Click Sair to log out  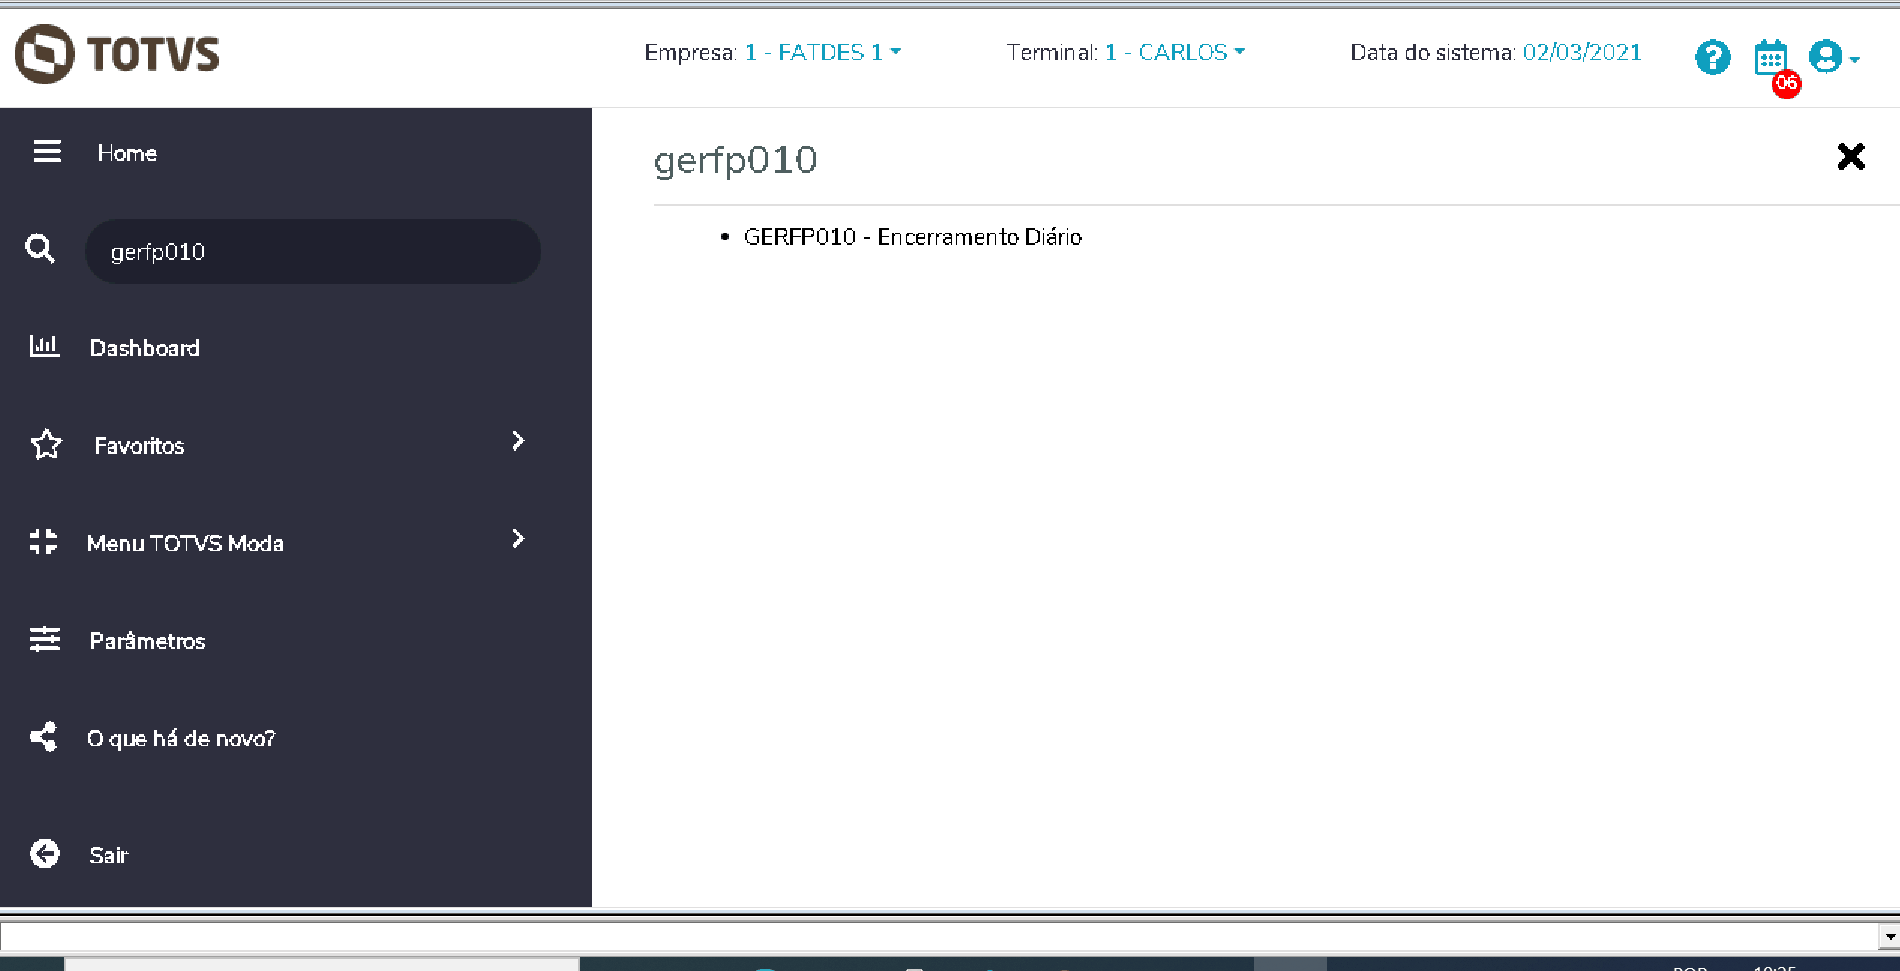point(108,855)
